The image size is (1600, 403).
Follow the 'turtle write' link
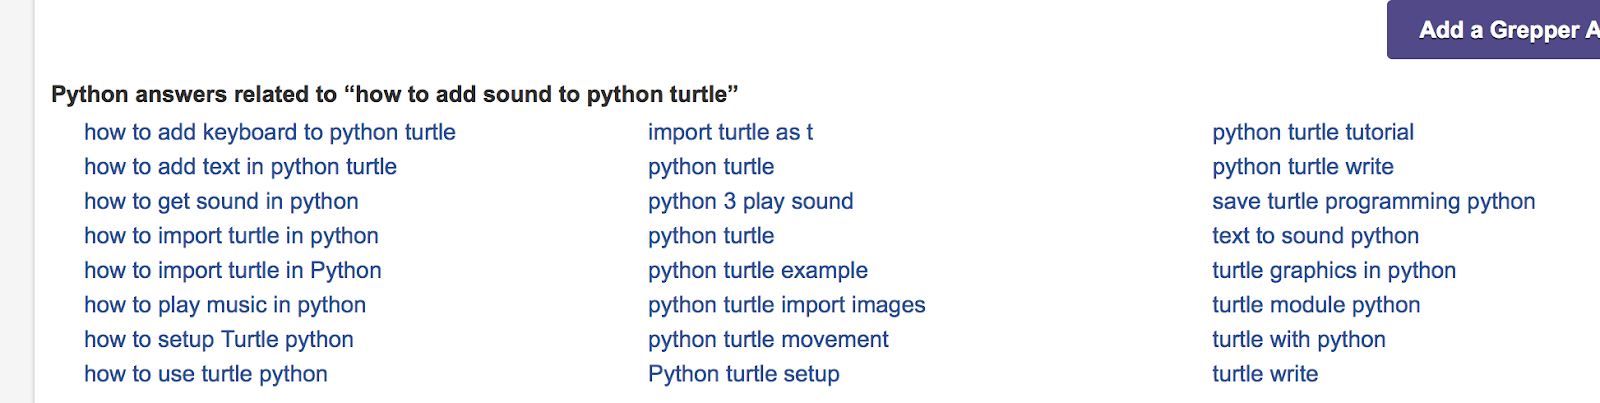click(x=1265, y=374)
